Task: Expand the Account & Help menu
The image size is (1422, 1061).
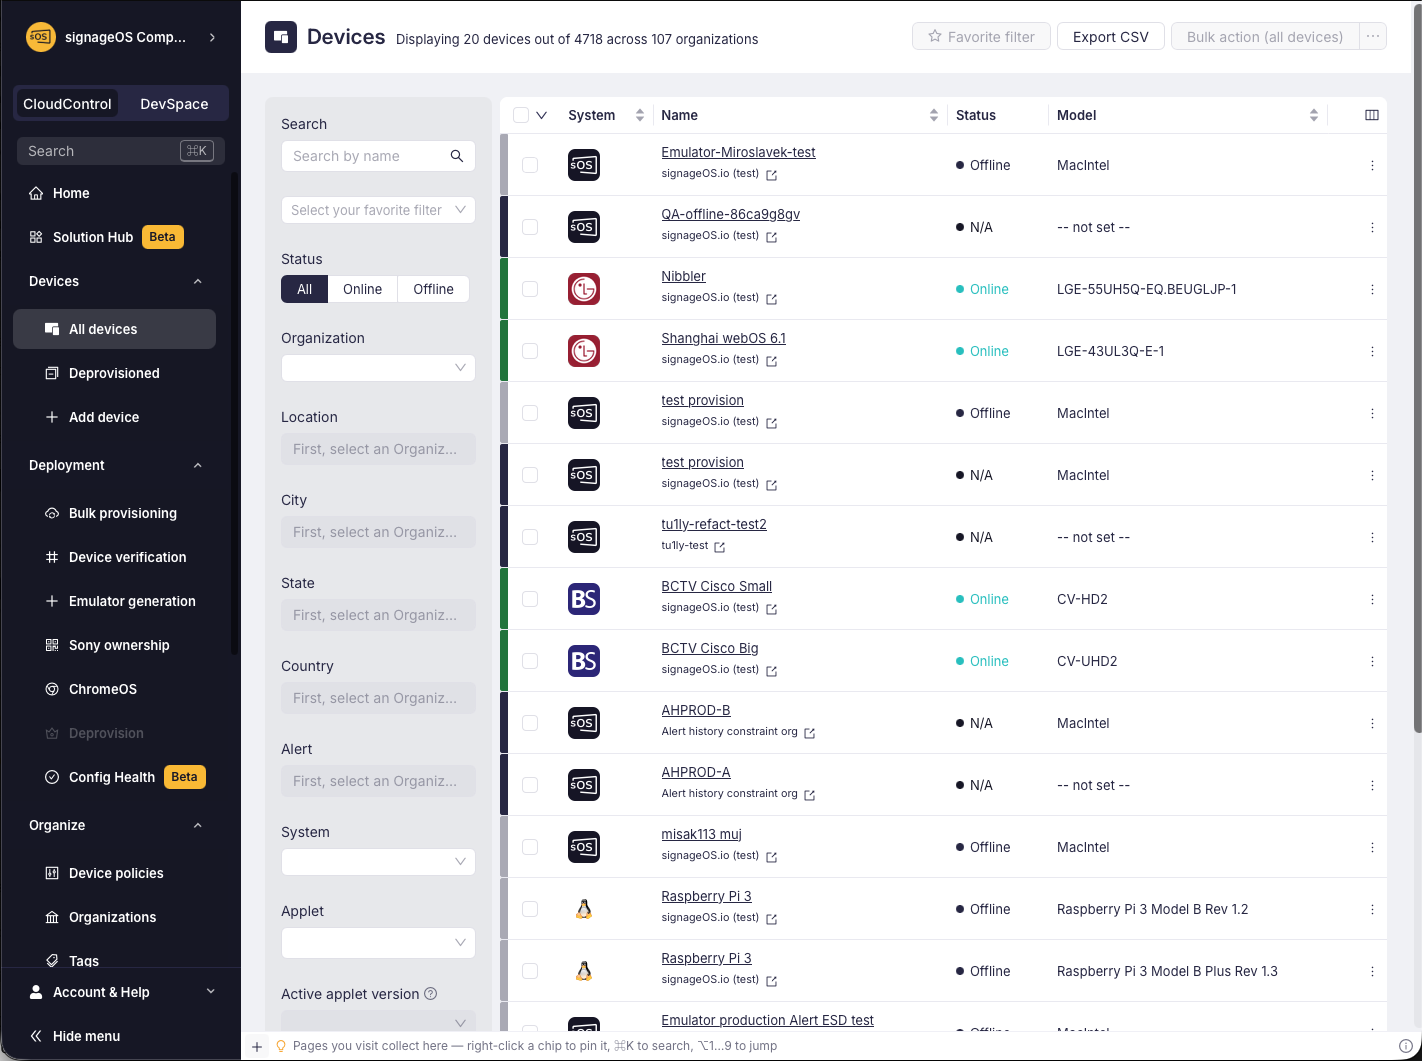Action: click(x=120, y=992)
